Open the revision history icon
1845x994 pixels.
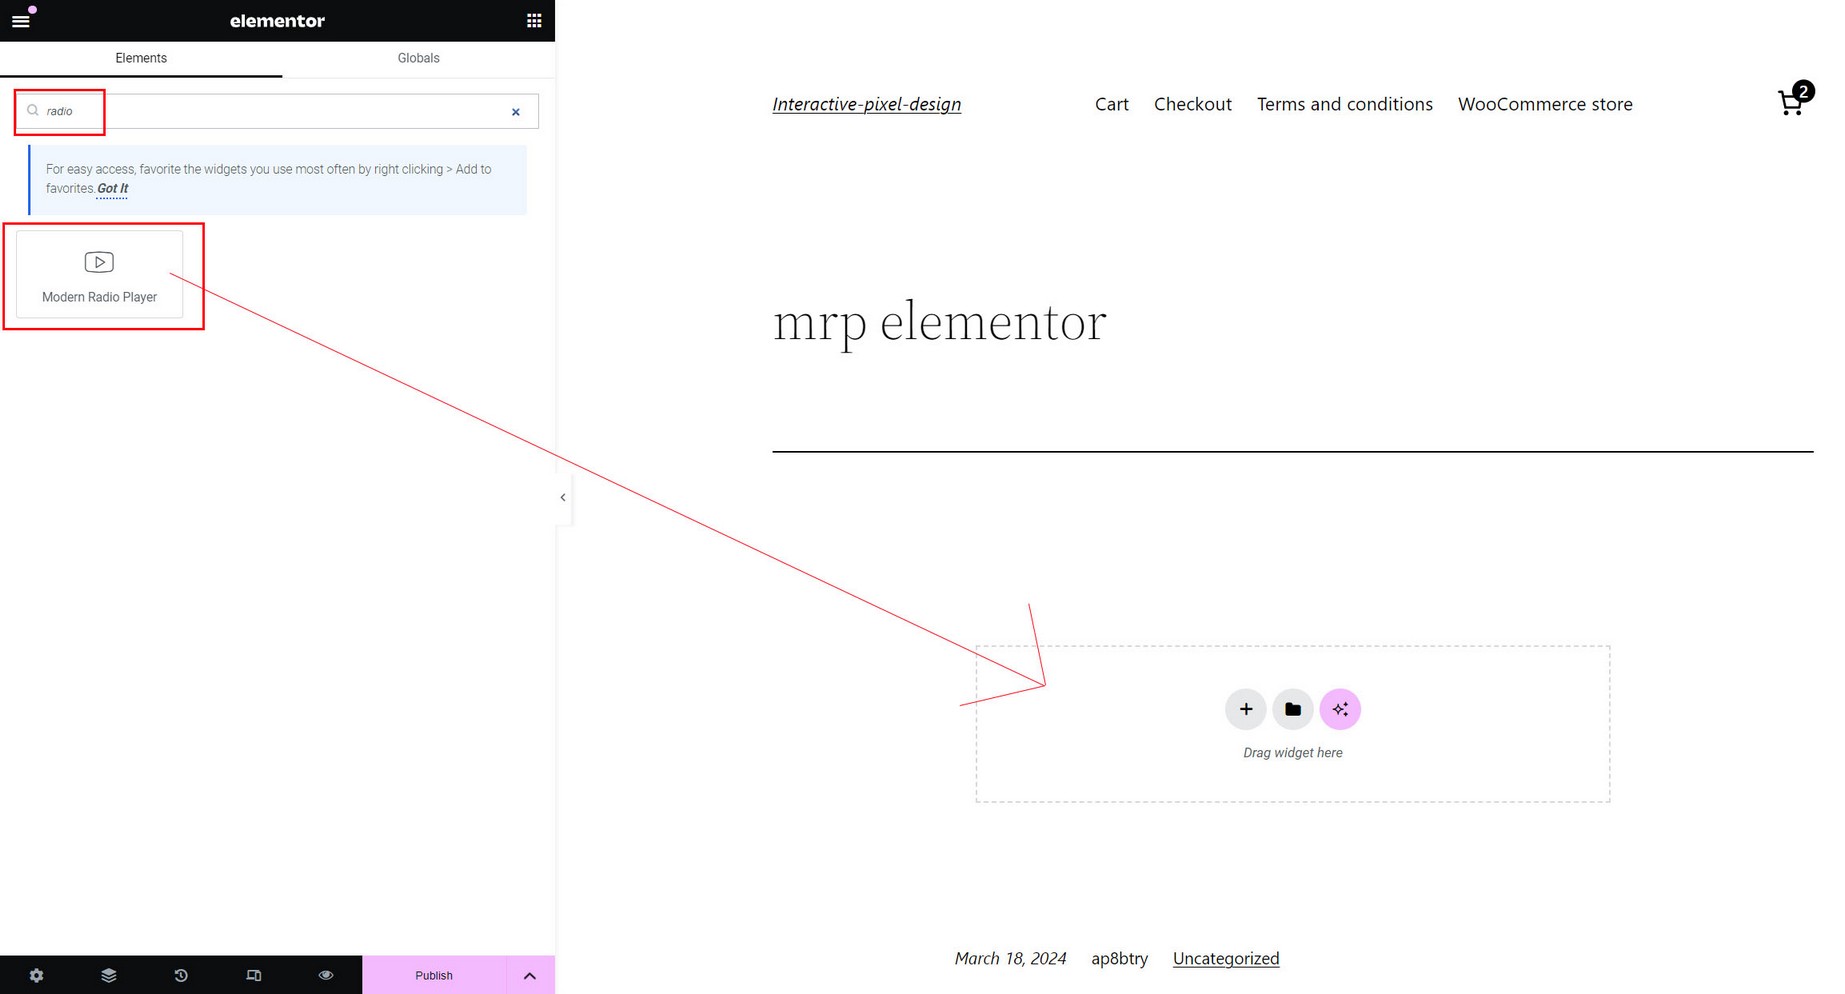pos(181,975)
